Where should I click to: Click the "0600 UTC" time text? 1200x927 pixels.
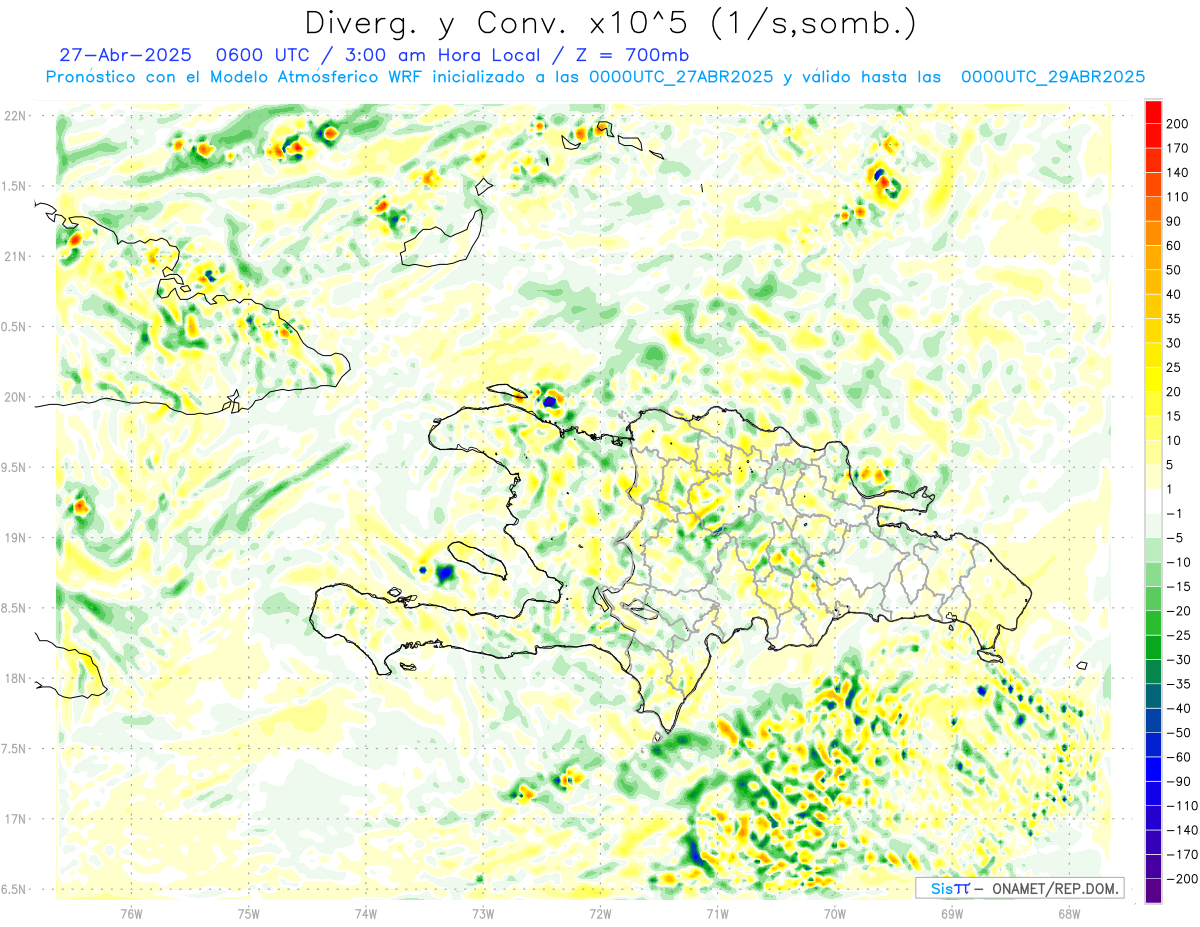[x=264, y=55]
